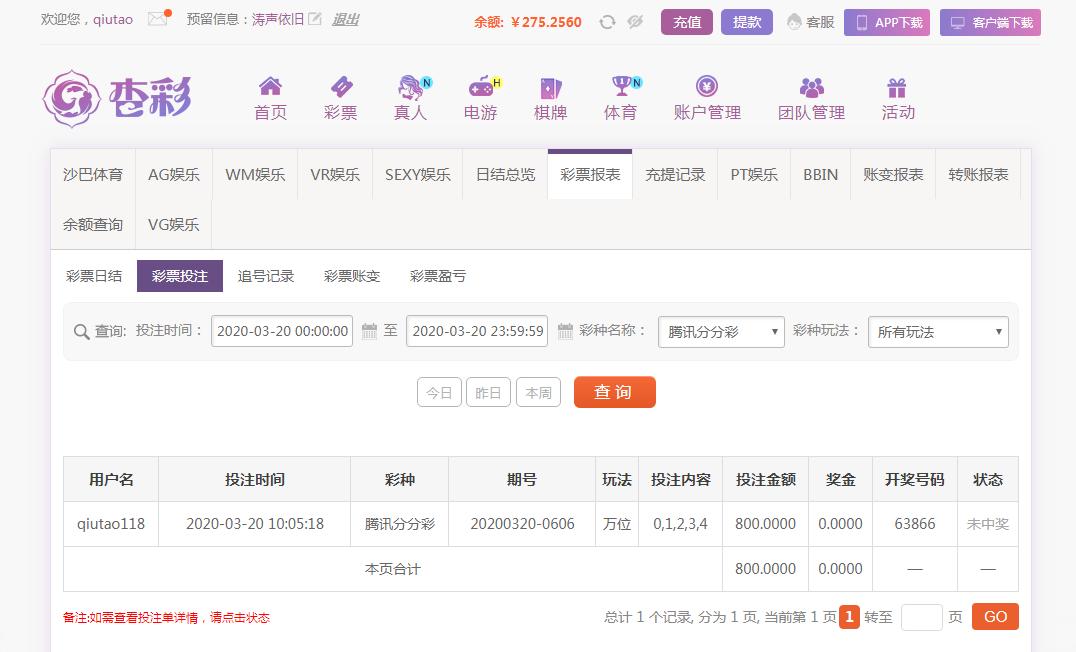The width and height of the screenshot is (1076, 652).
Task: Open start date calendar icon
Action: (369, 331)
